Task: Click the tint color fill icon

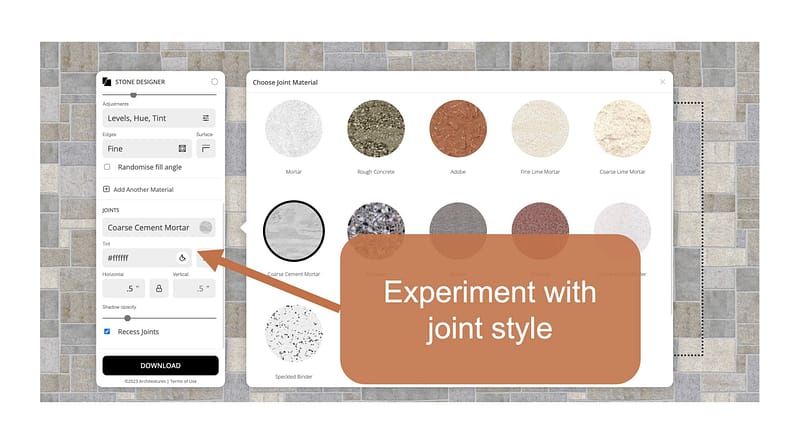Action: coord(182,258)
